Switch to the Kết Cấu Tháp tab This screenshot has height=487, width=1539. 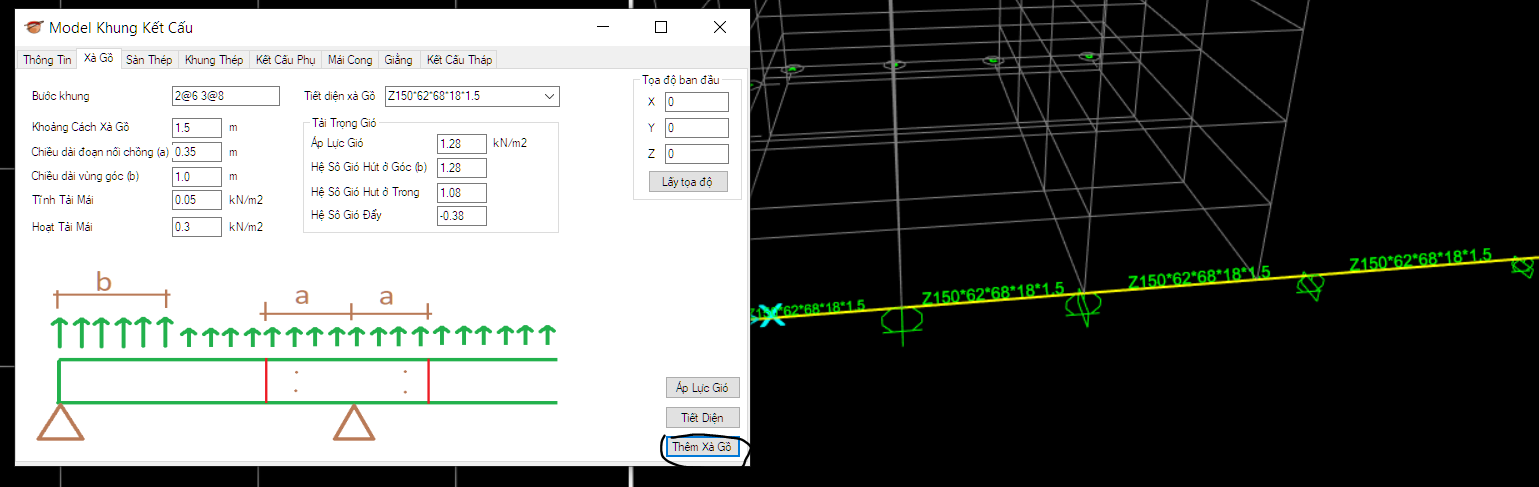(459, 60)
